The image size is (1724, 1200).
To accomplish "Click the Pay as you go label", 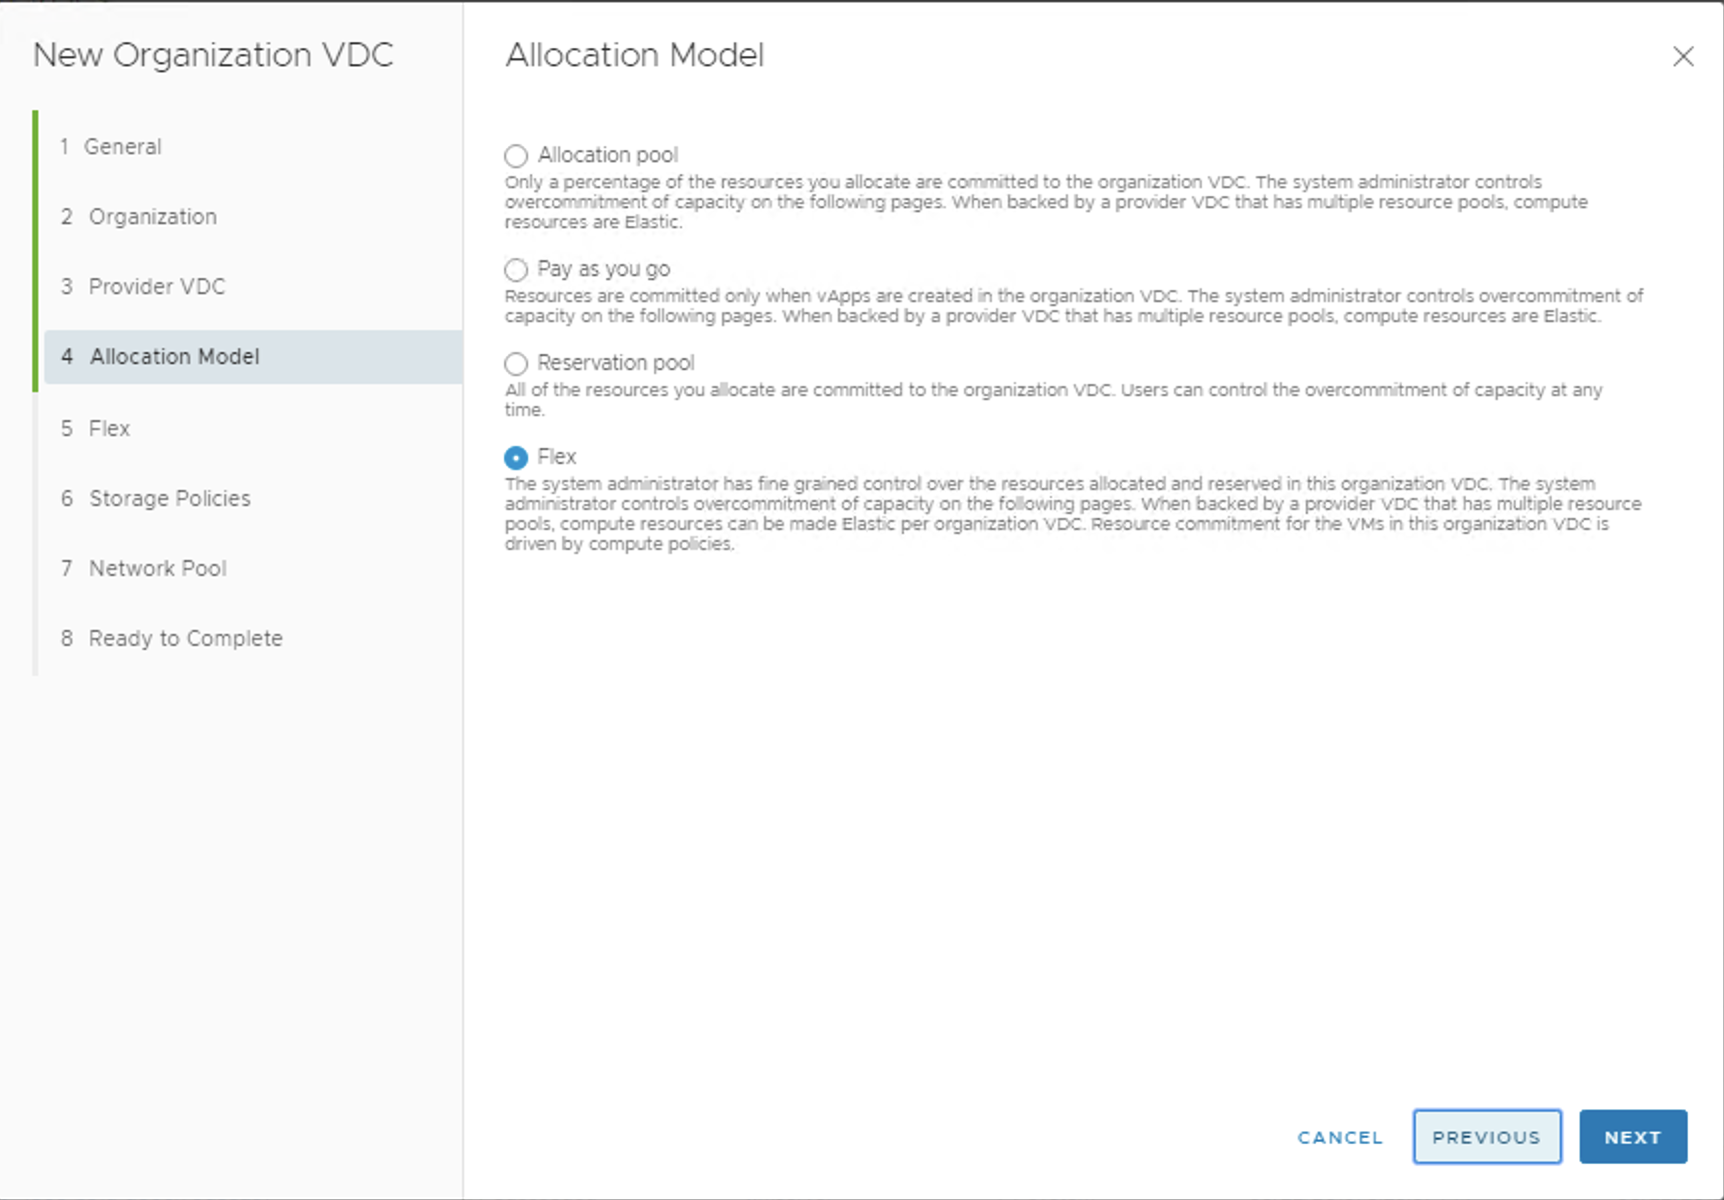I will pyautogui.click(x=604, y=269).
